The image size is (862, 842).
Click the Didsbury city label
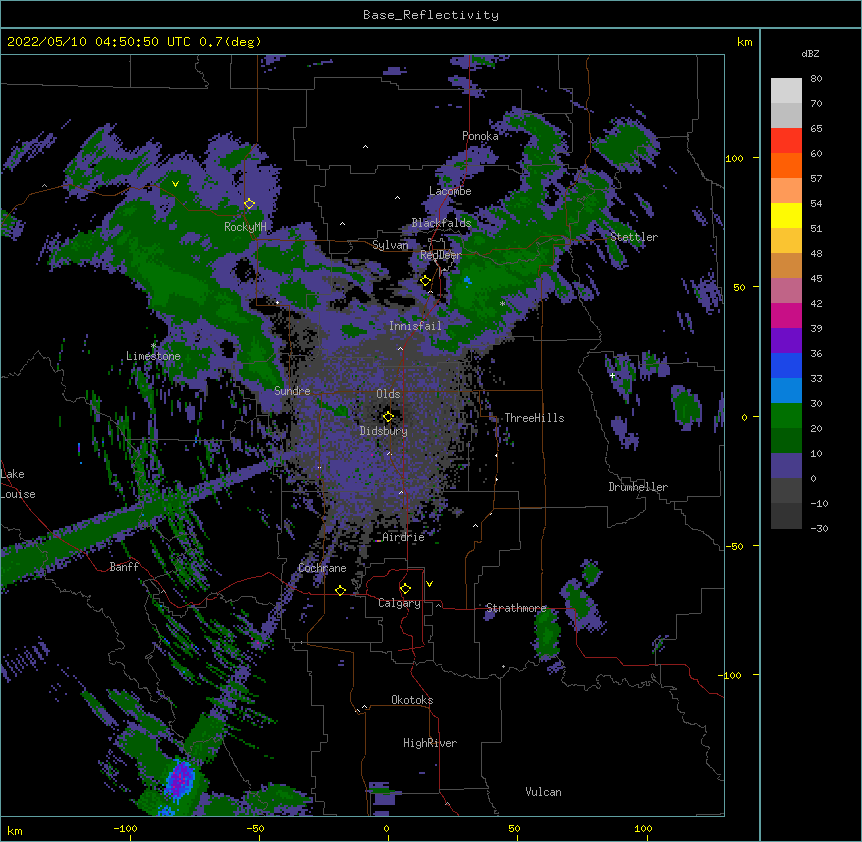click(384, 431)
